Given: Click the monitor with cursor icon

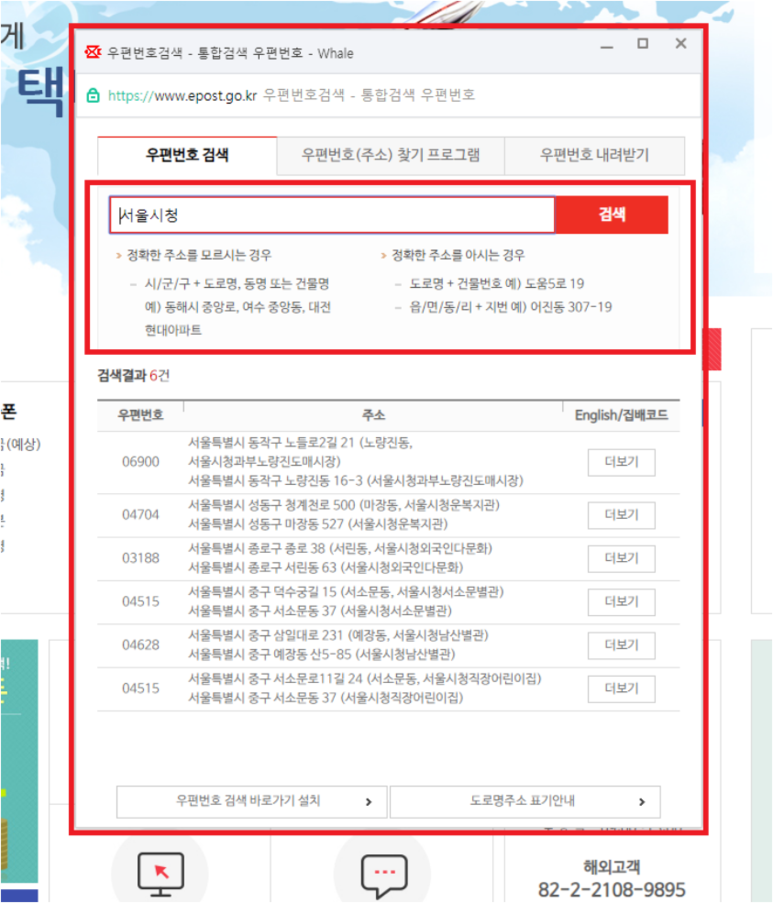Looking at the screenshot, I should (x=161, y=874).
